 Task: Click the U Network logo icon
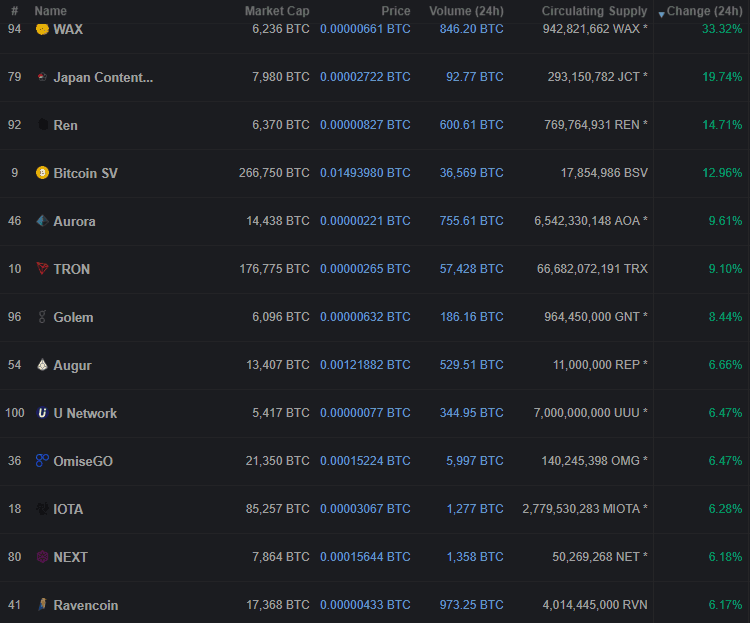pyautogui.click(x=42, y=412)
